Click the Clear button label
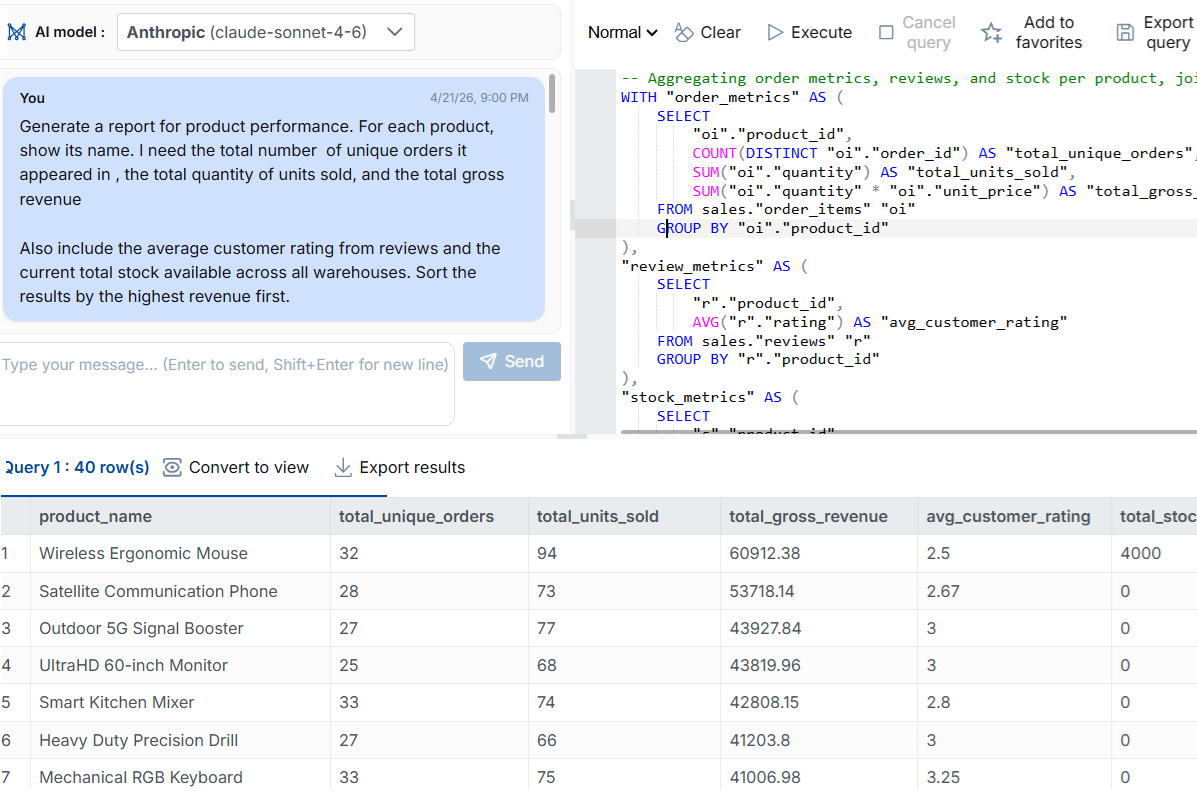Screen dimensions: 1197x791 720,32
